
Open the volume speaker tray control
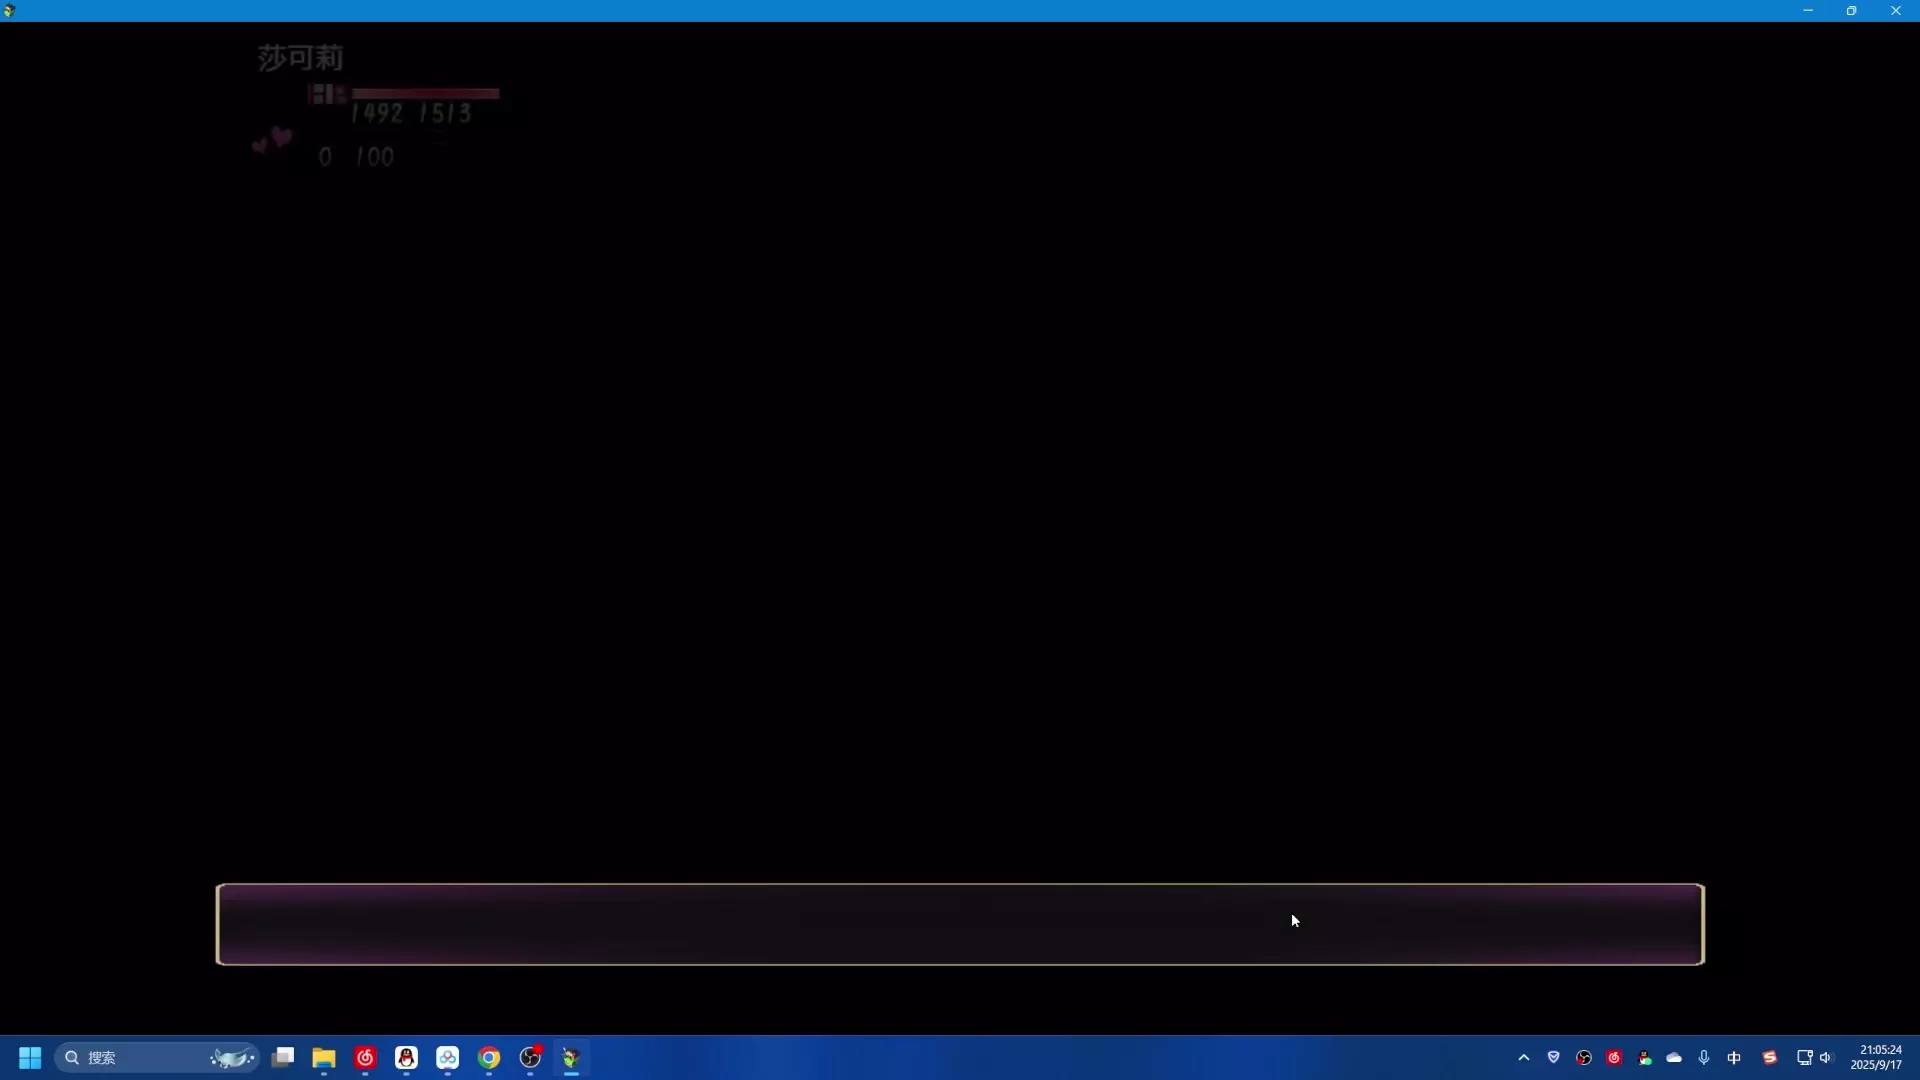click(1826, 1057)
